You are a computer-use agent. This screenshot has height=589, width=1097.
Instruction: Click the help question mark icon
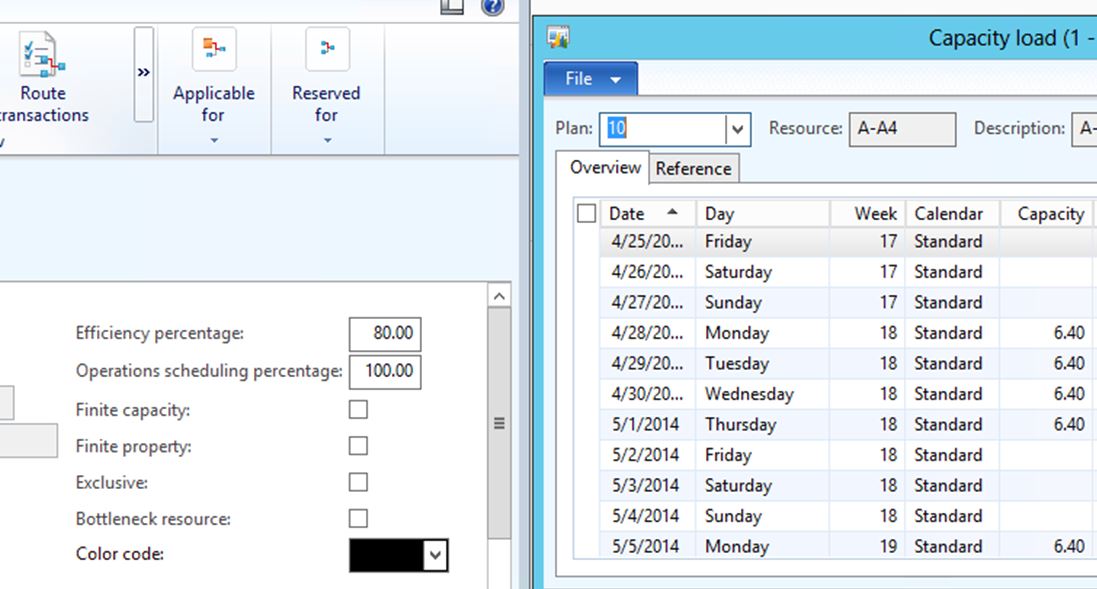point(493,7)
